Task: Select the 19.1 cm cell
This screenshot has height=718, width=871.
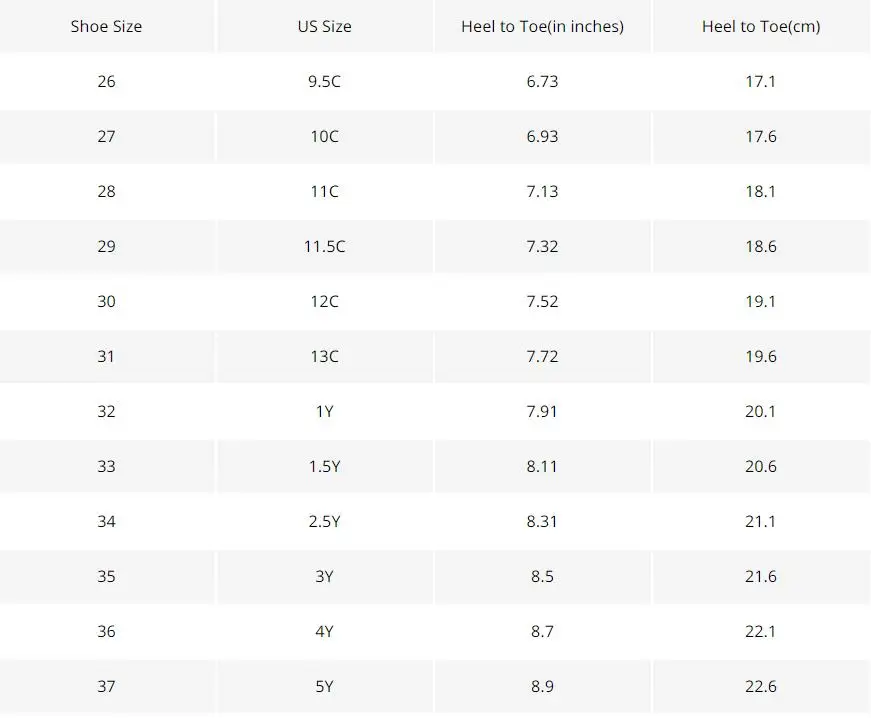Action: [760, 302]
